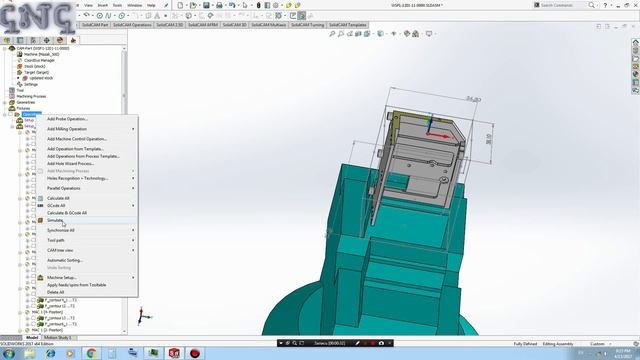
Task: Open the SolidCAM Manager tab icon
Action: click(x=73, y=40)
